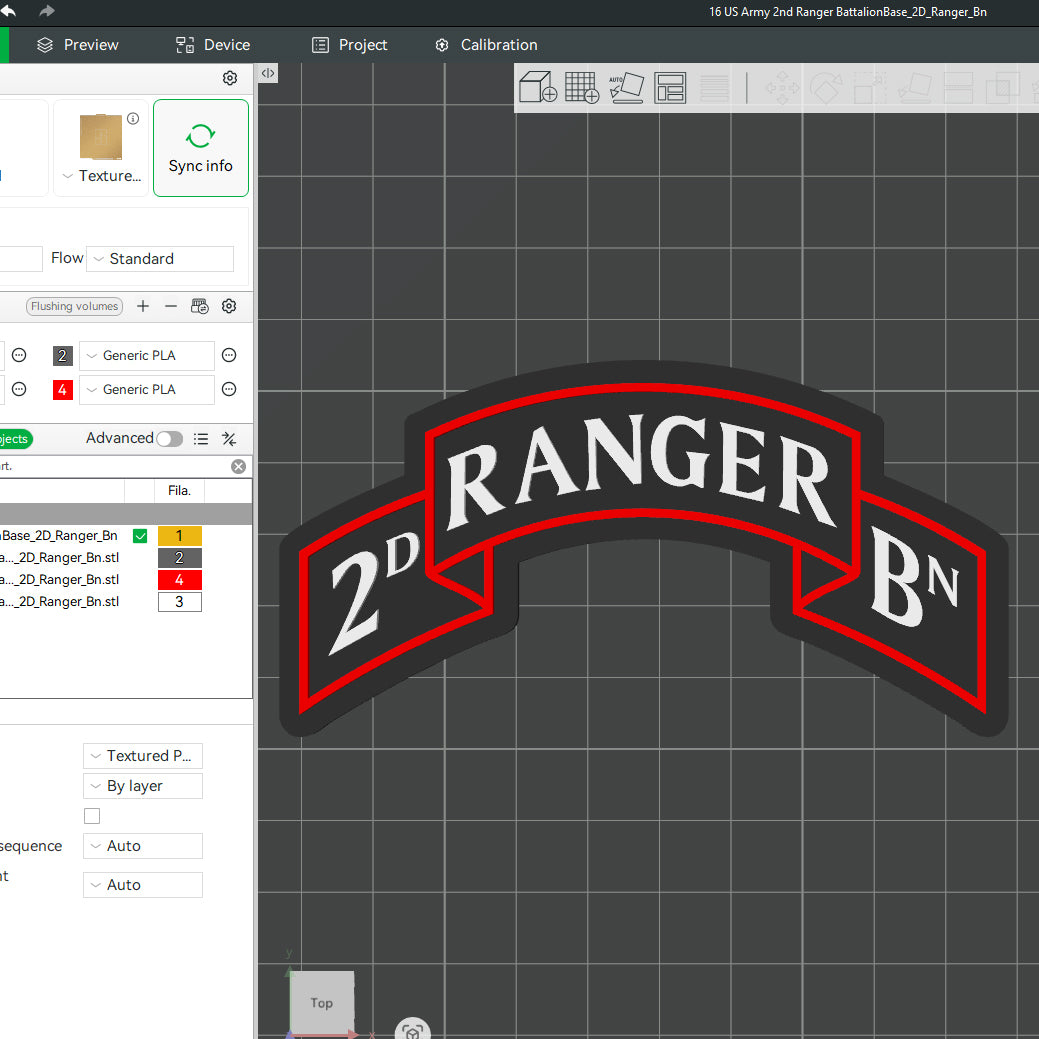The height and width of the screenshot is (1039, 1039).
Task: Click the Arrange all objects icon
Action: point(670,87)
